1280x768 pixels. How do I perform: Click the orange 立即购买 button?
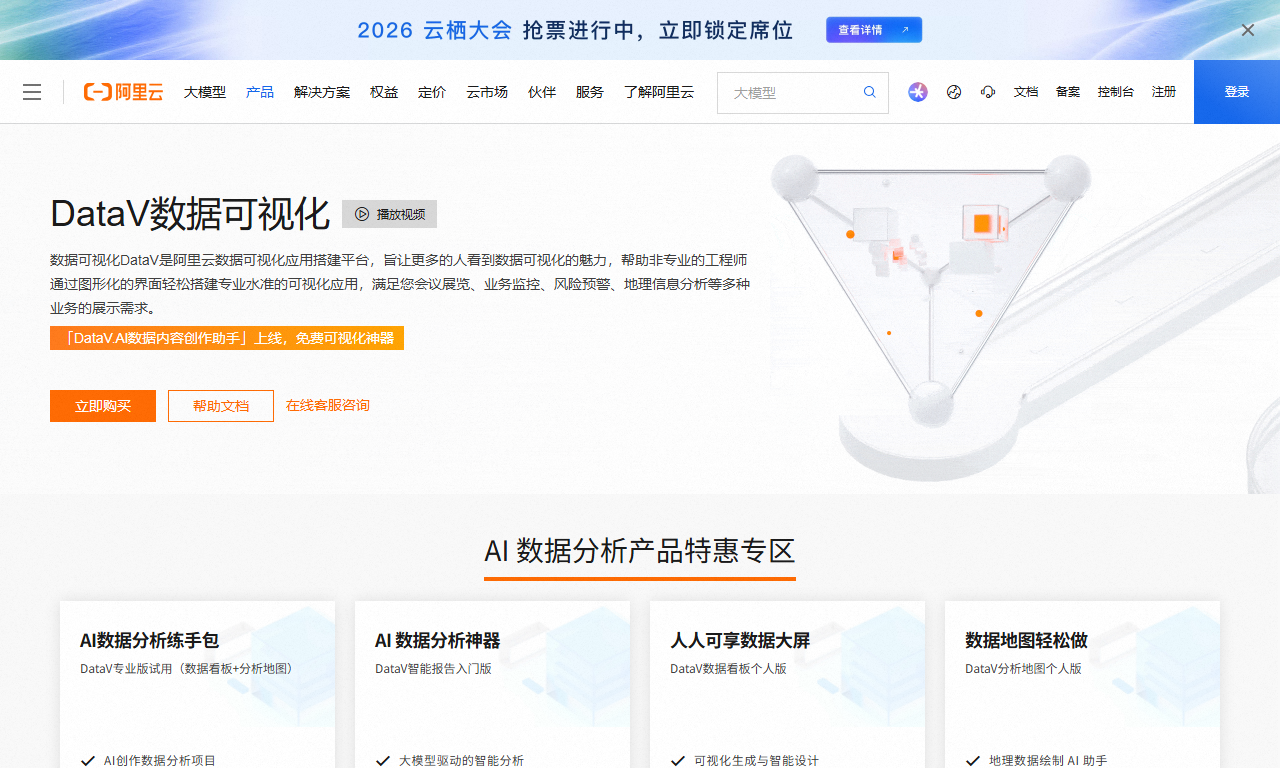point(103,406)
